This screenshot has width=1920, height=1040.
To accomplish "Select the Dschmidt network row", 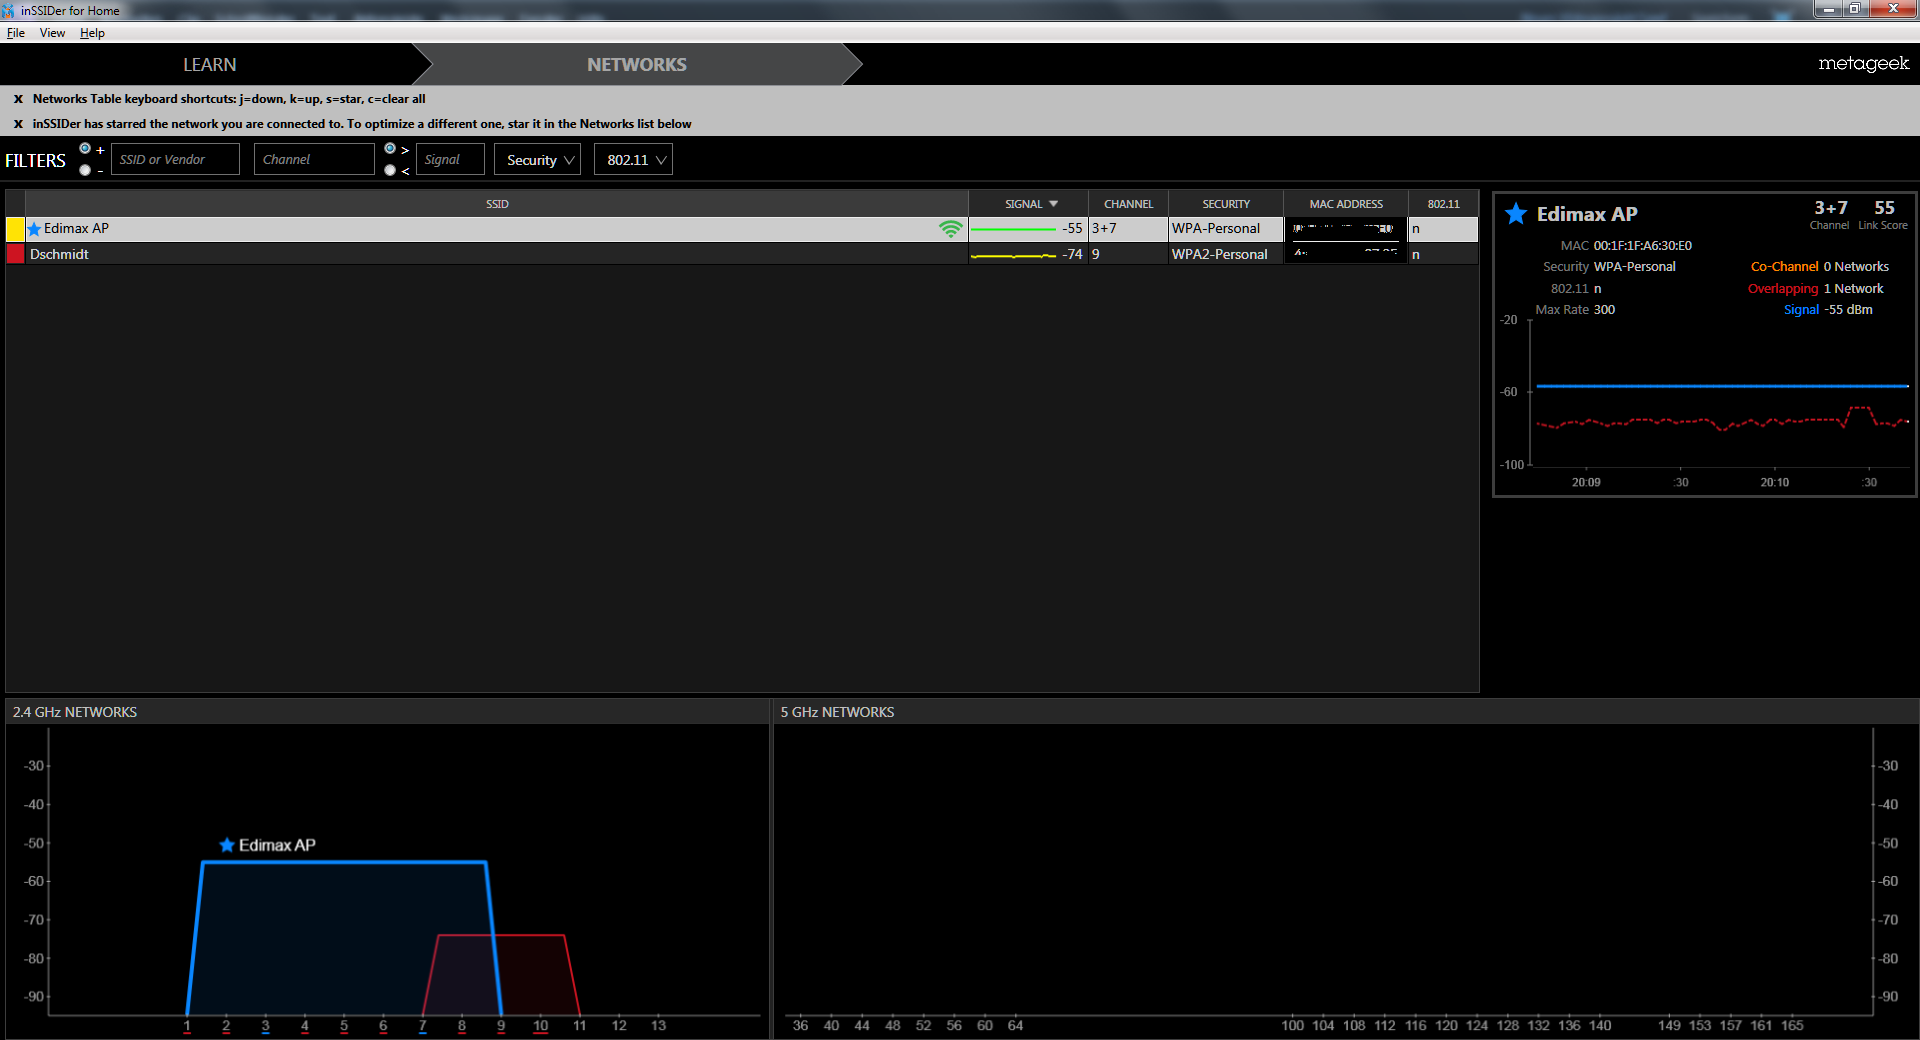I will coord(742,254).
